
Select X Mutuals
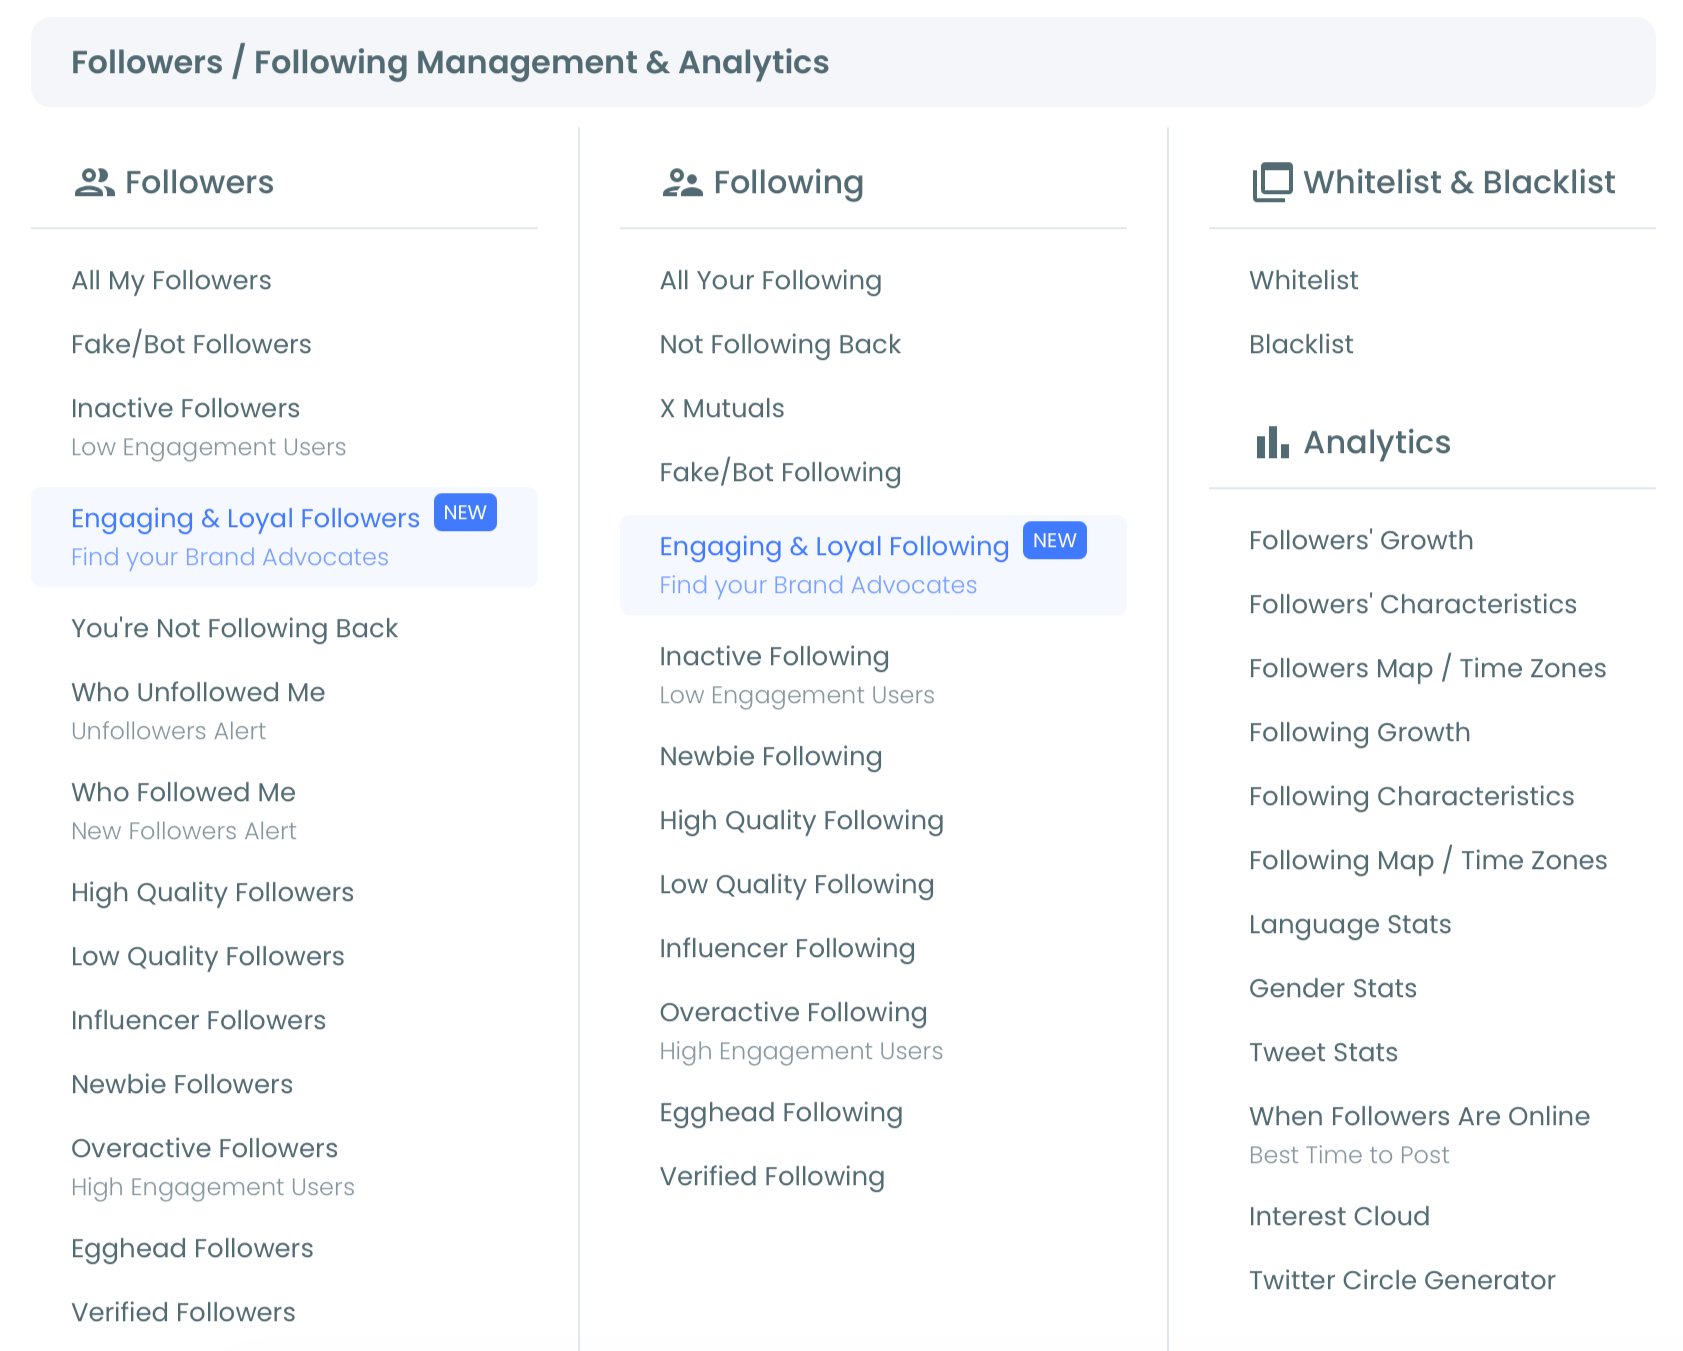point(721,408)
